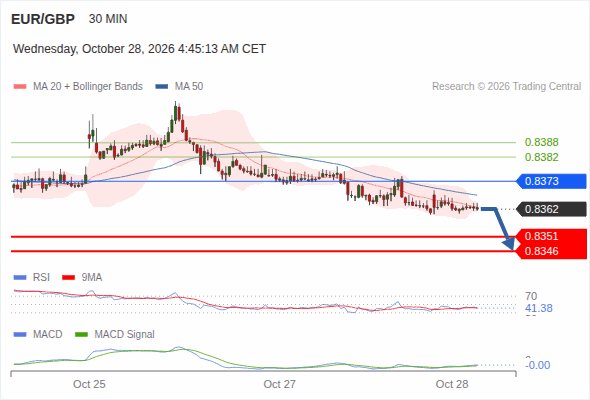Click the RSI value 41.38
Viewport: 590px width, 400px height.
[x=539, y=309]
